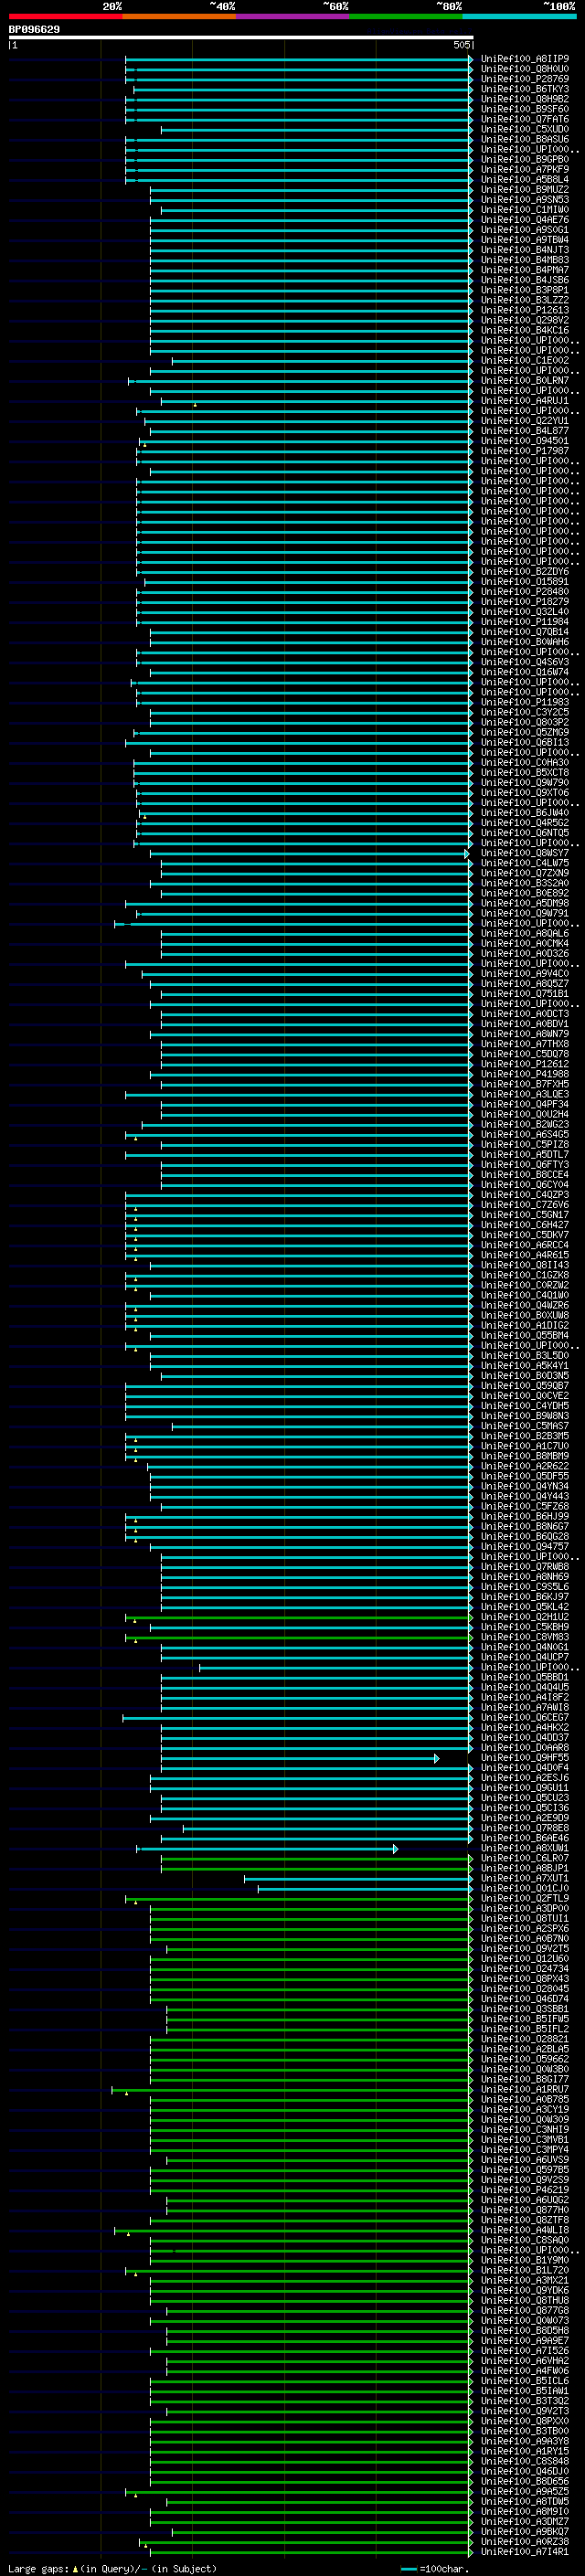This screenshot has height=2576, width=585.
Task: Click the UniRef100_B6AE46 label
Action: pyautogui.click(x=525, y=1838)
